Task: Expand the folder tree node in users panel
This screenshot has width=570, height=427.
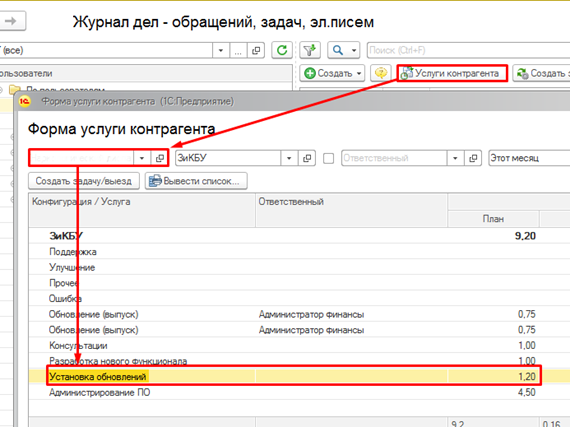Action: (1, 89)
